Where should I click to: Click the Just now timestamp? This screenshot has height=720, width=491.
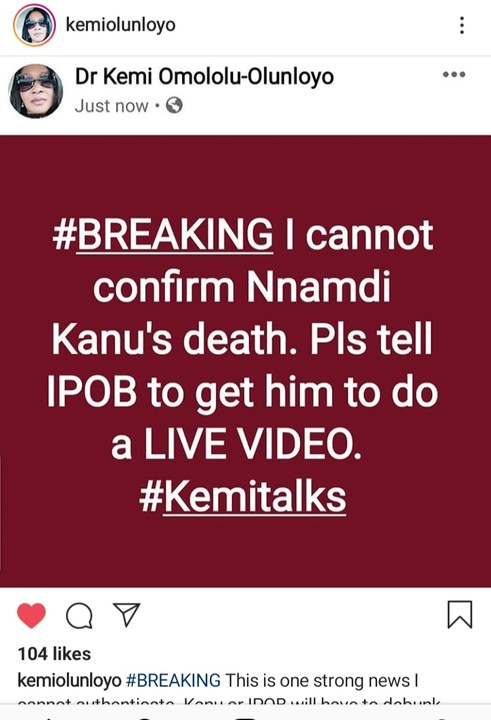click(112, 106)
